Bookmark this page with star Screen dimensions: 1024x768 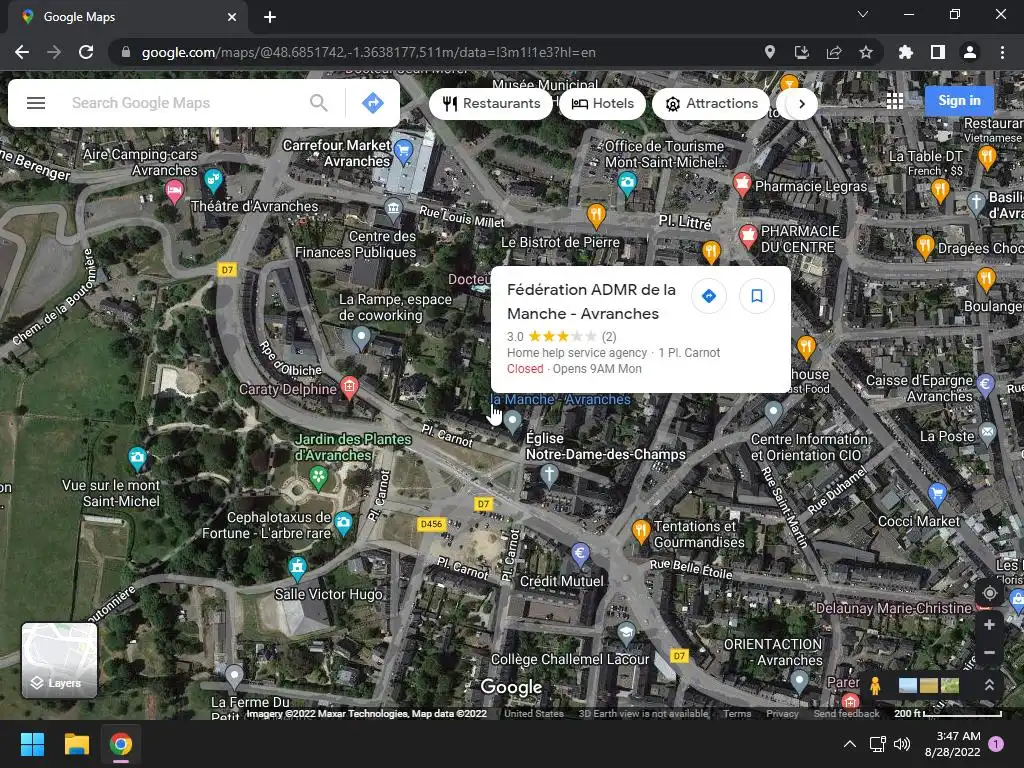(x=866, y=52)
